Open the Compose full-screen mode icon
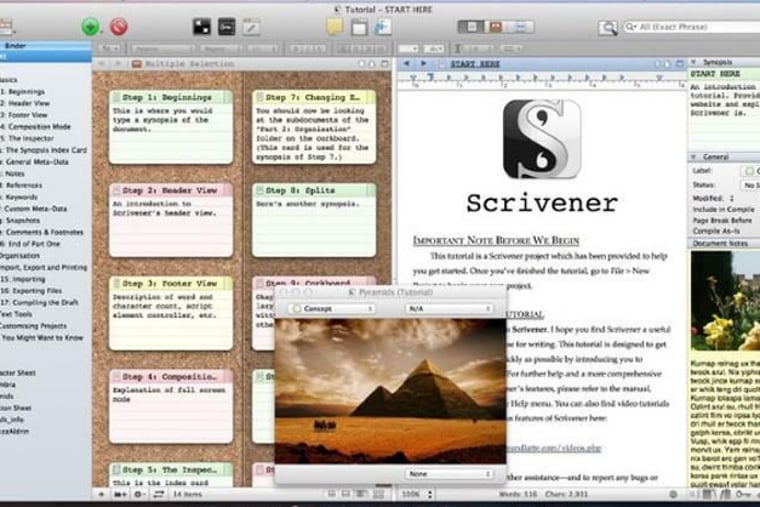This screenshot has height=507, width=760. tap(201, 27)
